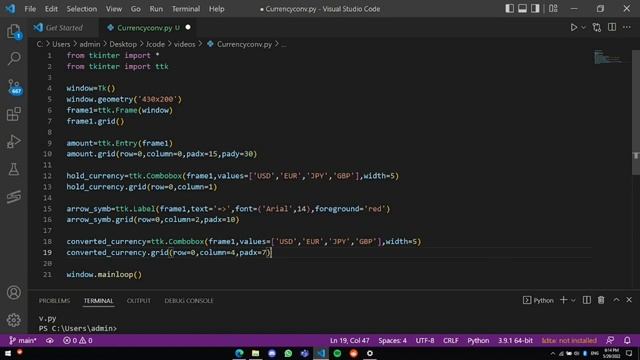This screenshot has height=360, width=640.
Task: Click unsaved dot on Currencyconv.py tab
Action: click(188, 27)
